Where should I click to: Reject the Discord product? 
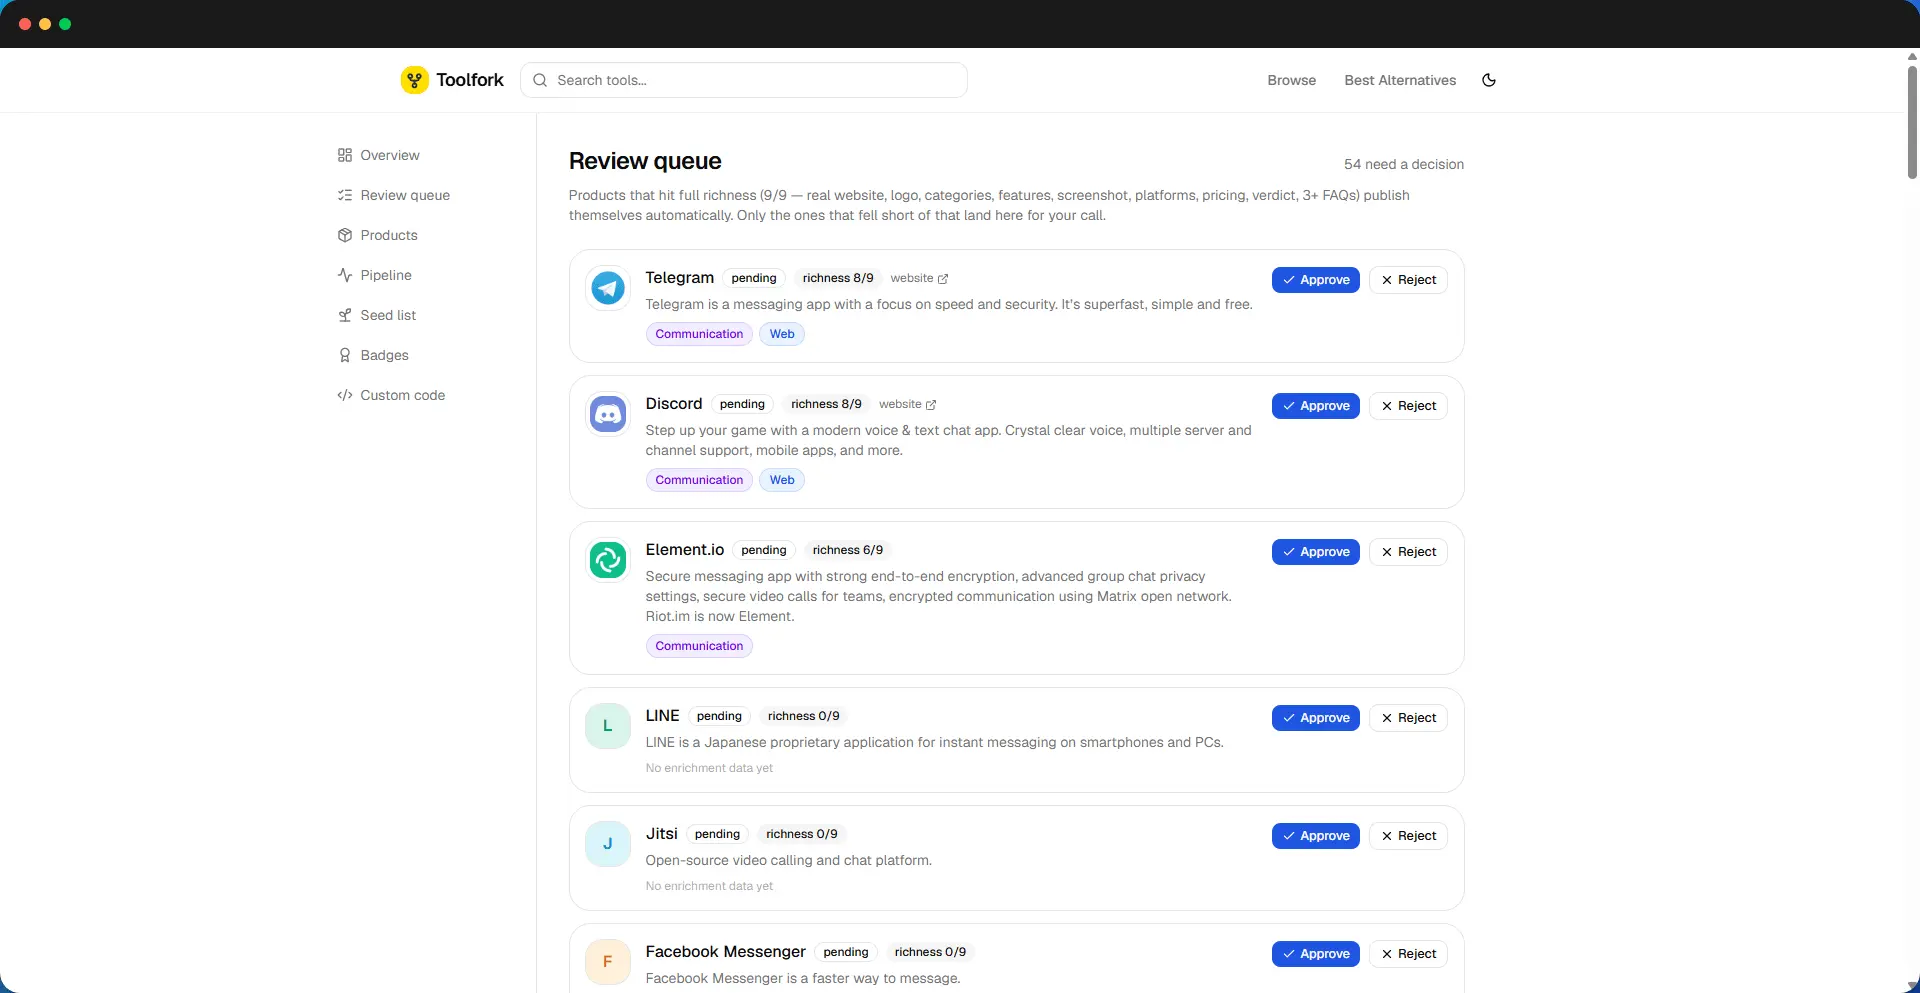point(1408,406)
